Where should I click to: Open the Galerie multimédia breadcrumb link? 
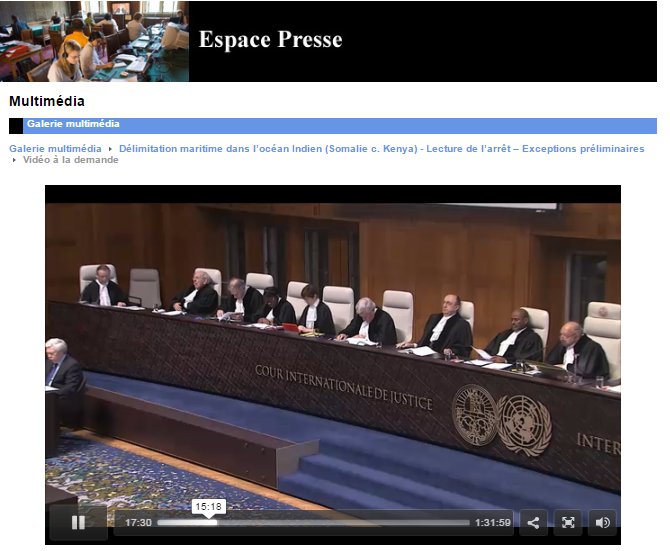coord(55,149)
